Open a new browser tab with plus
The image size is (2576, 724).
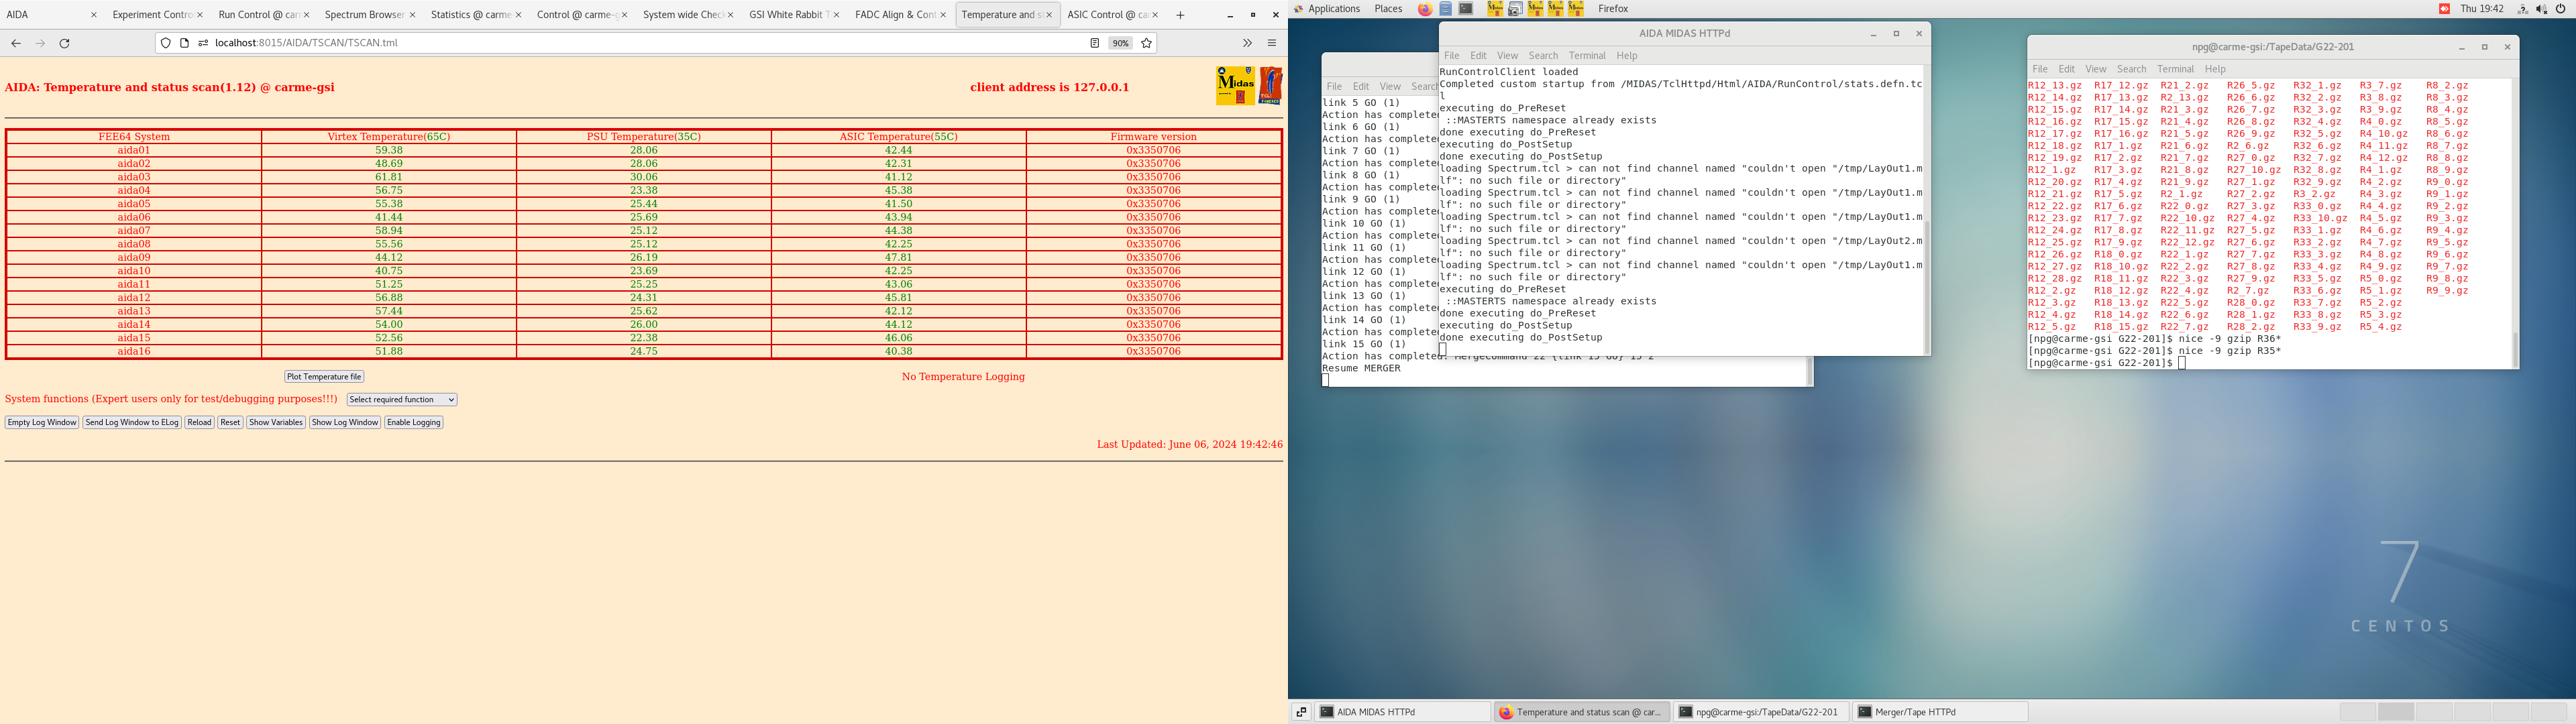tap(1180, 15)
